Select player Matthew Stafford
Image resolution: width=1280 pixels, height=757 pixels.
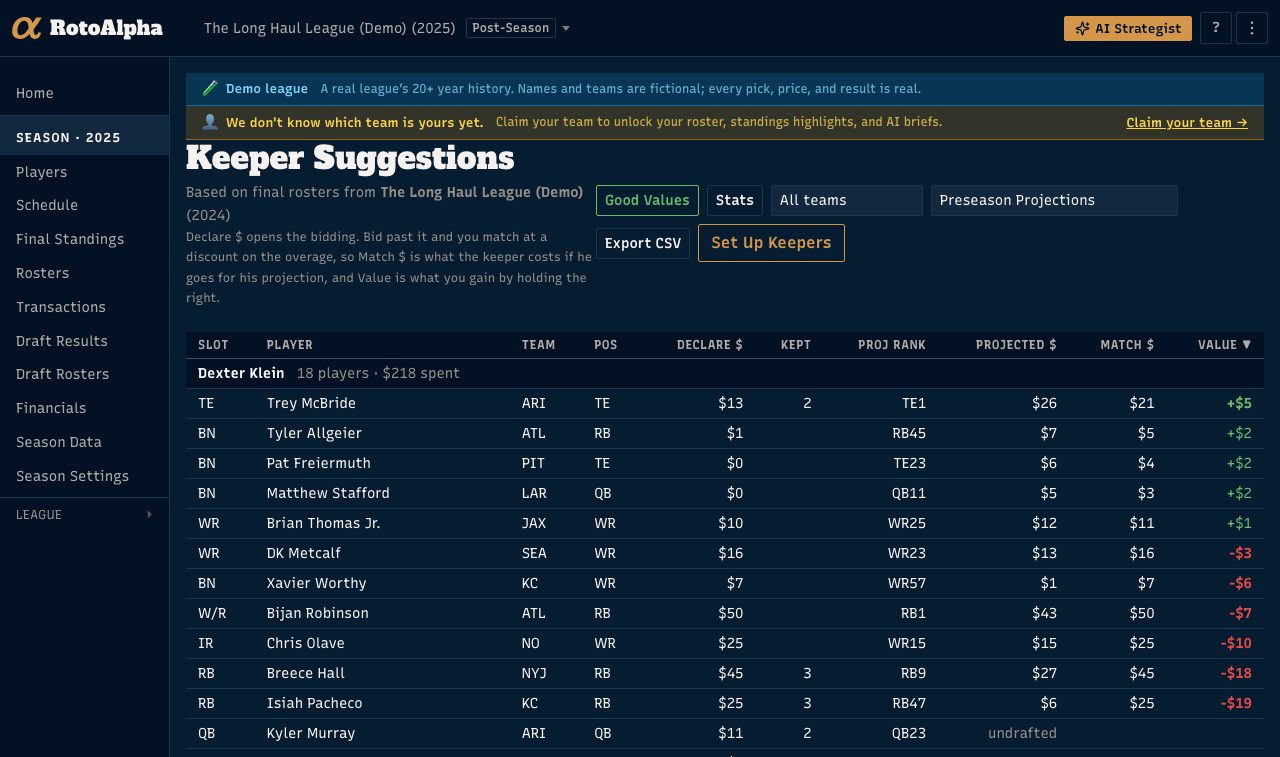328,493
